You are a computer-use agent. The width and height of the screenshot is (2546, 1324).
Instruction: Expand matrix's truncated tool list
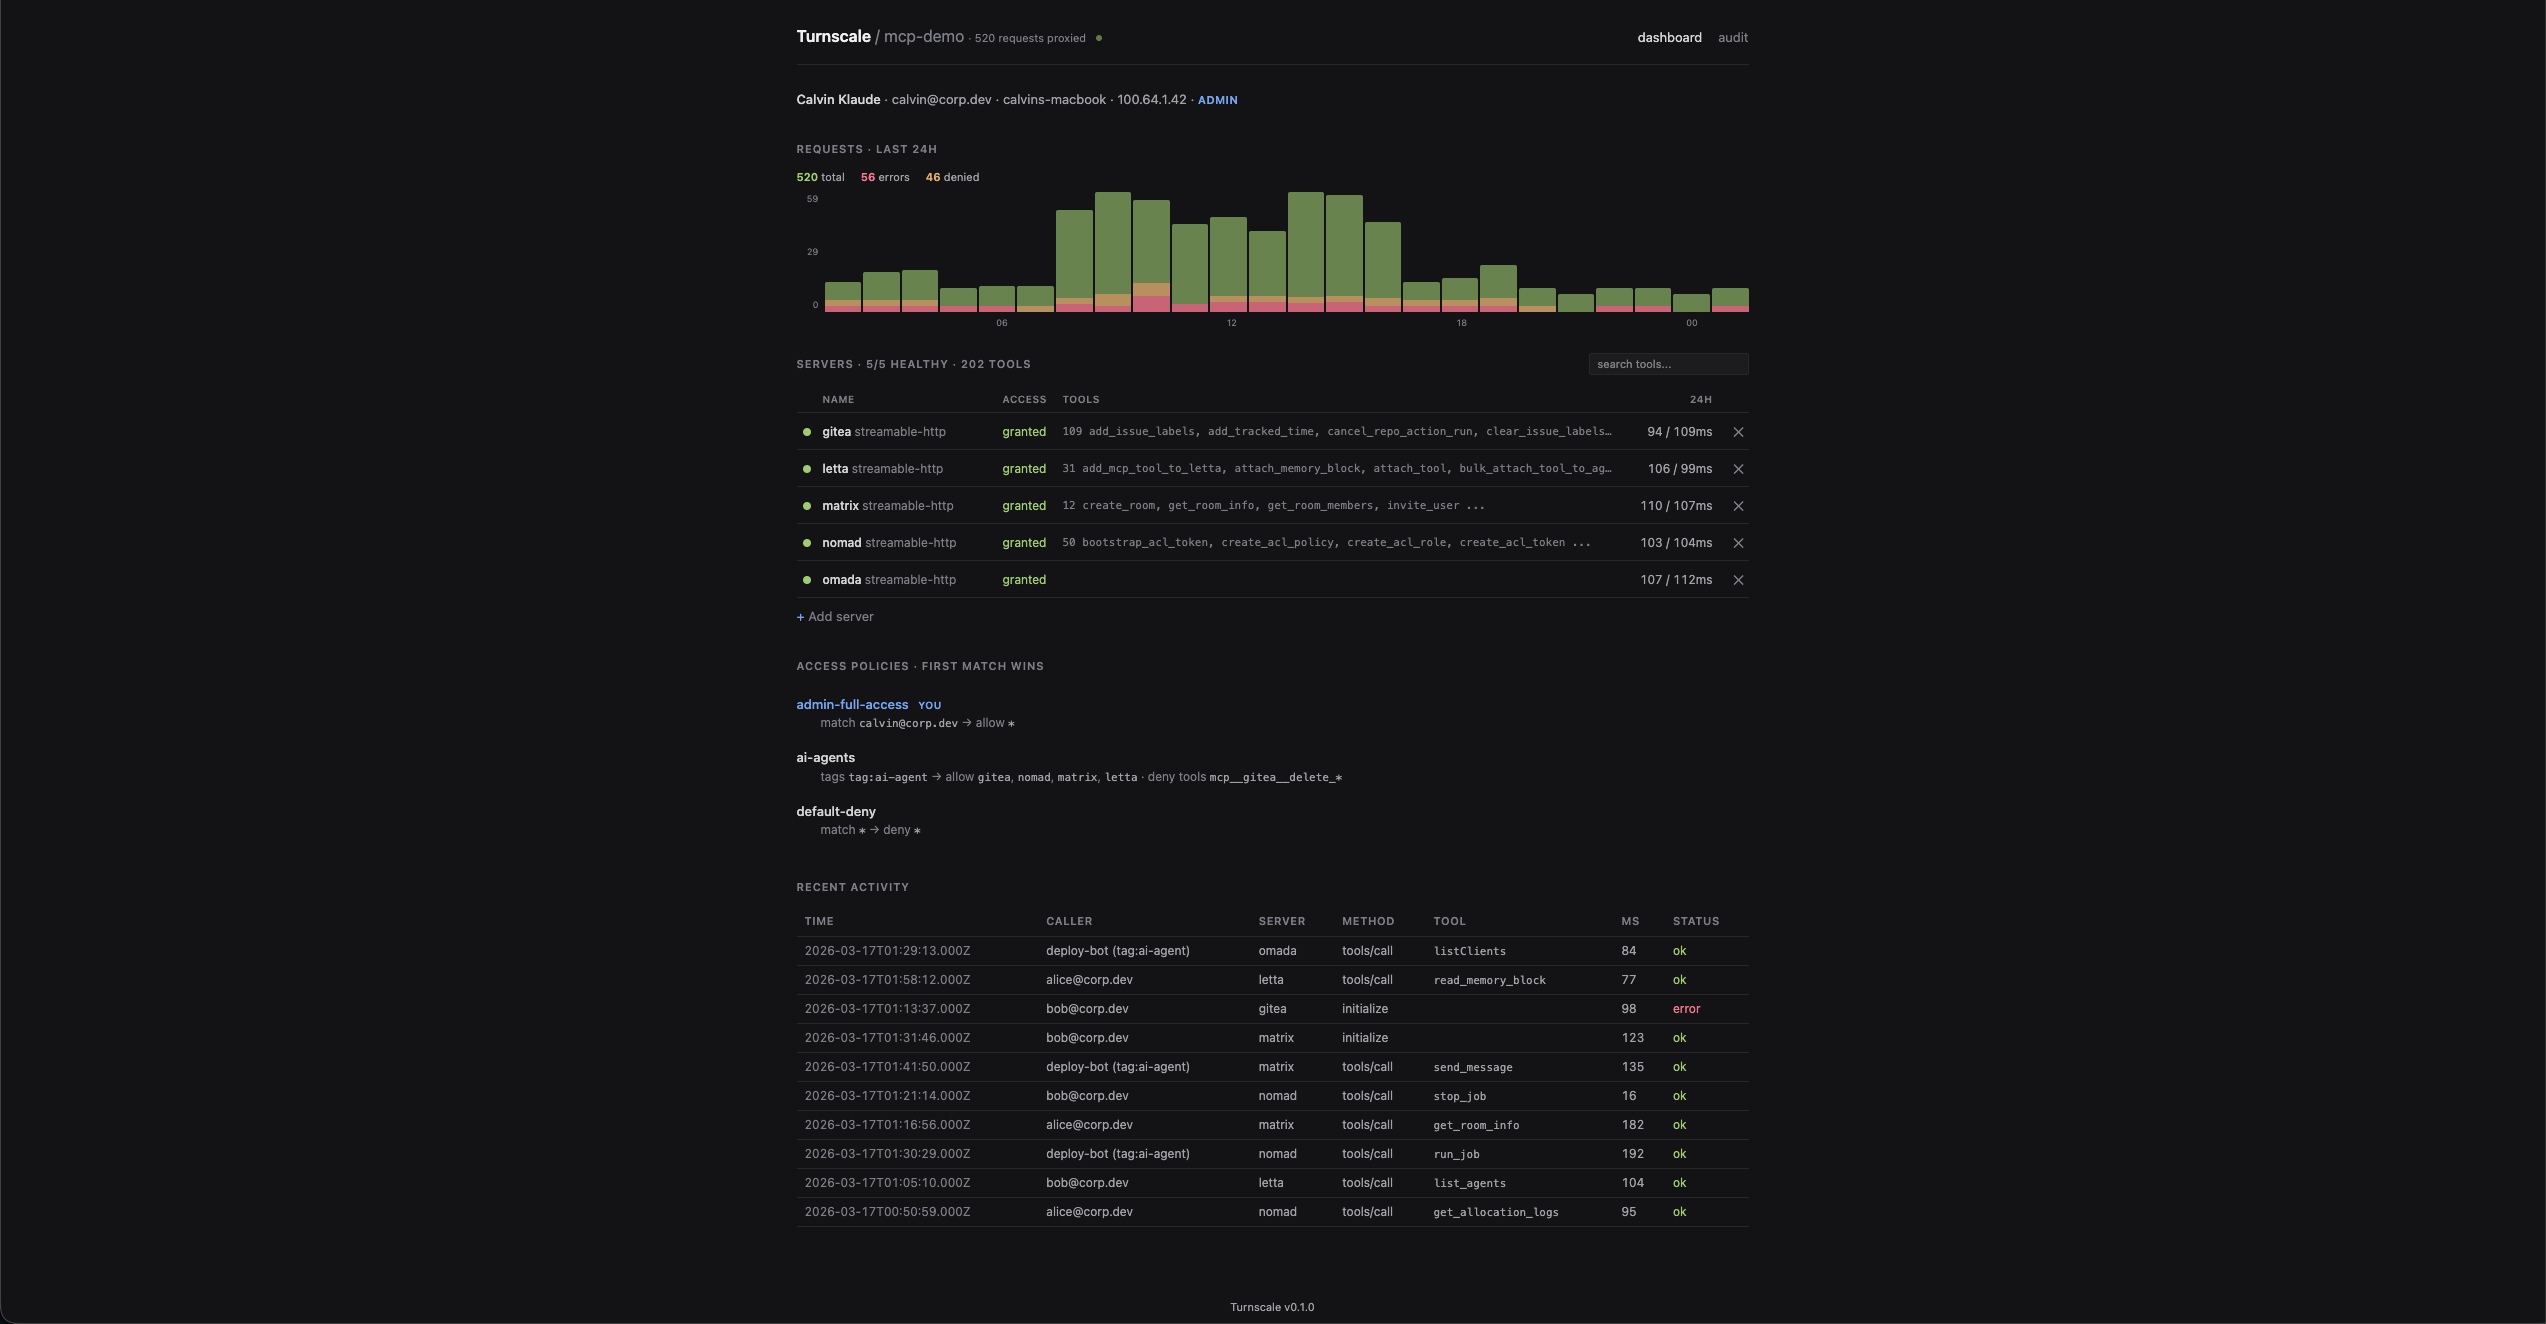[1477, 505]
